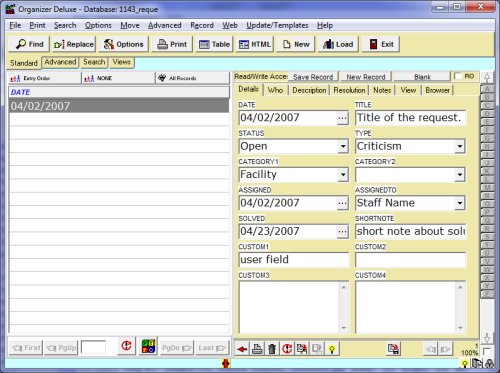Switch to the Description tab

click(x=309, y=90)
